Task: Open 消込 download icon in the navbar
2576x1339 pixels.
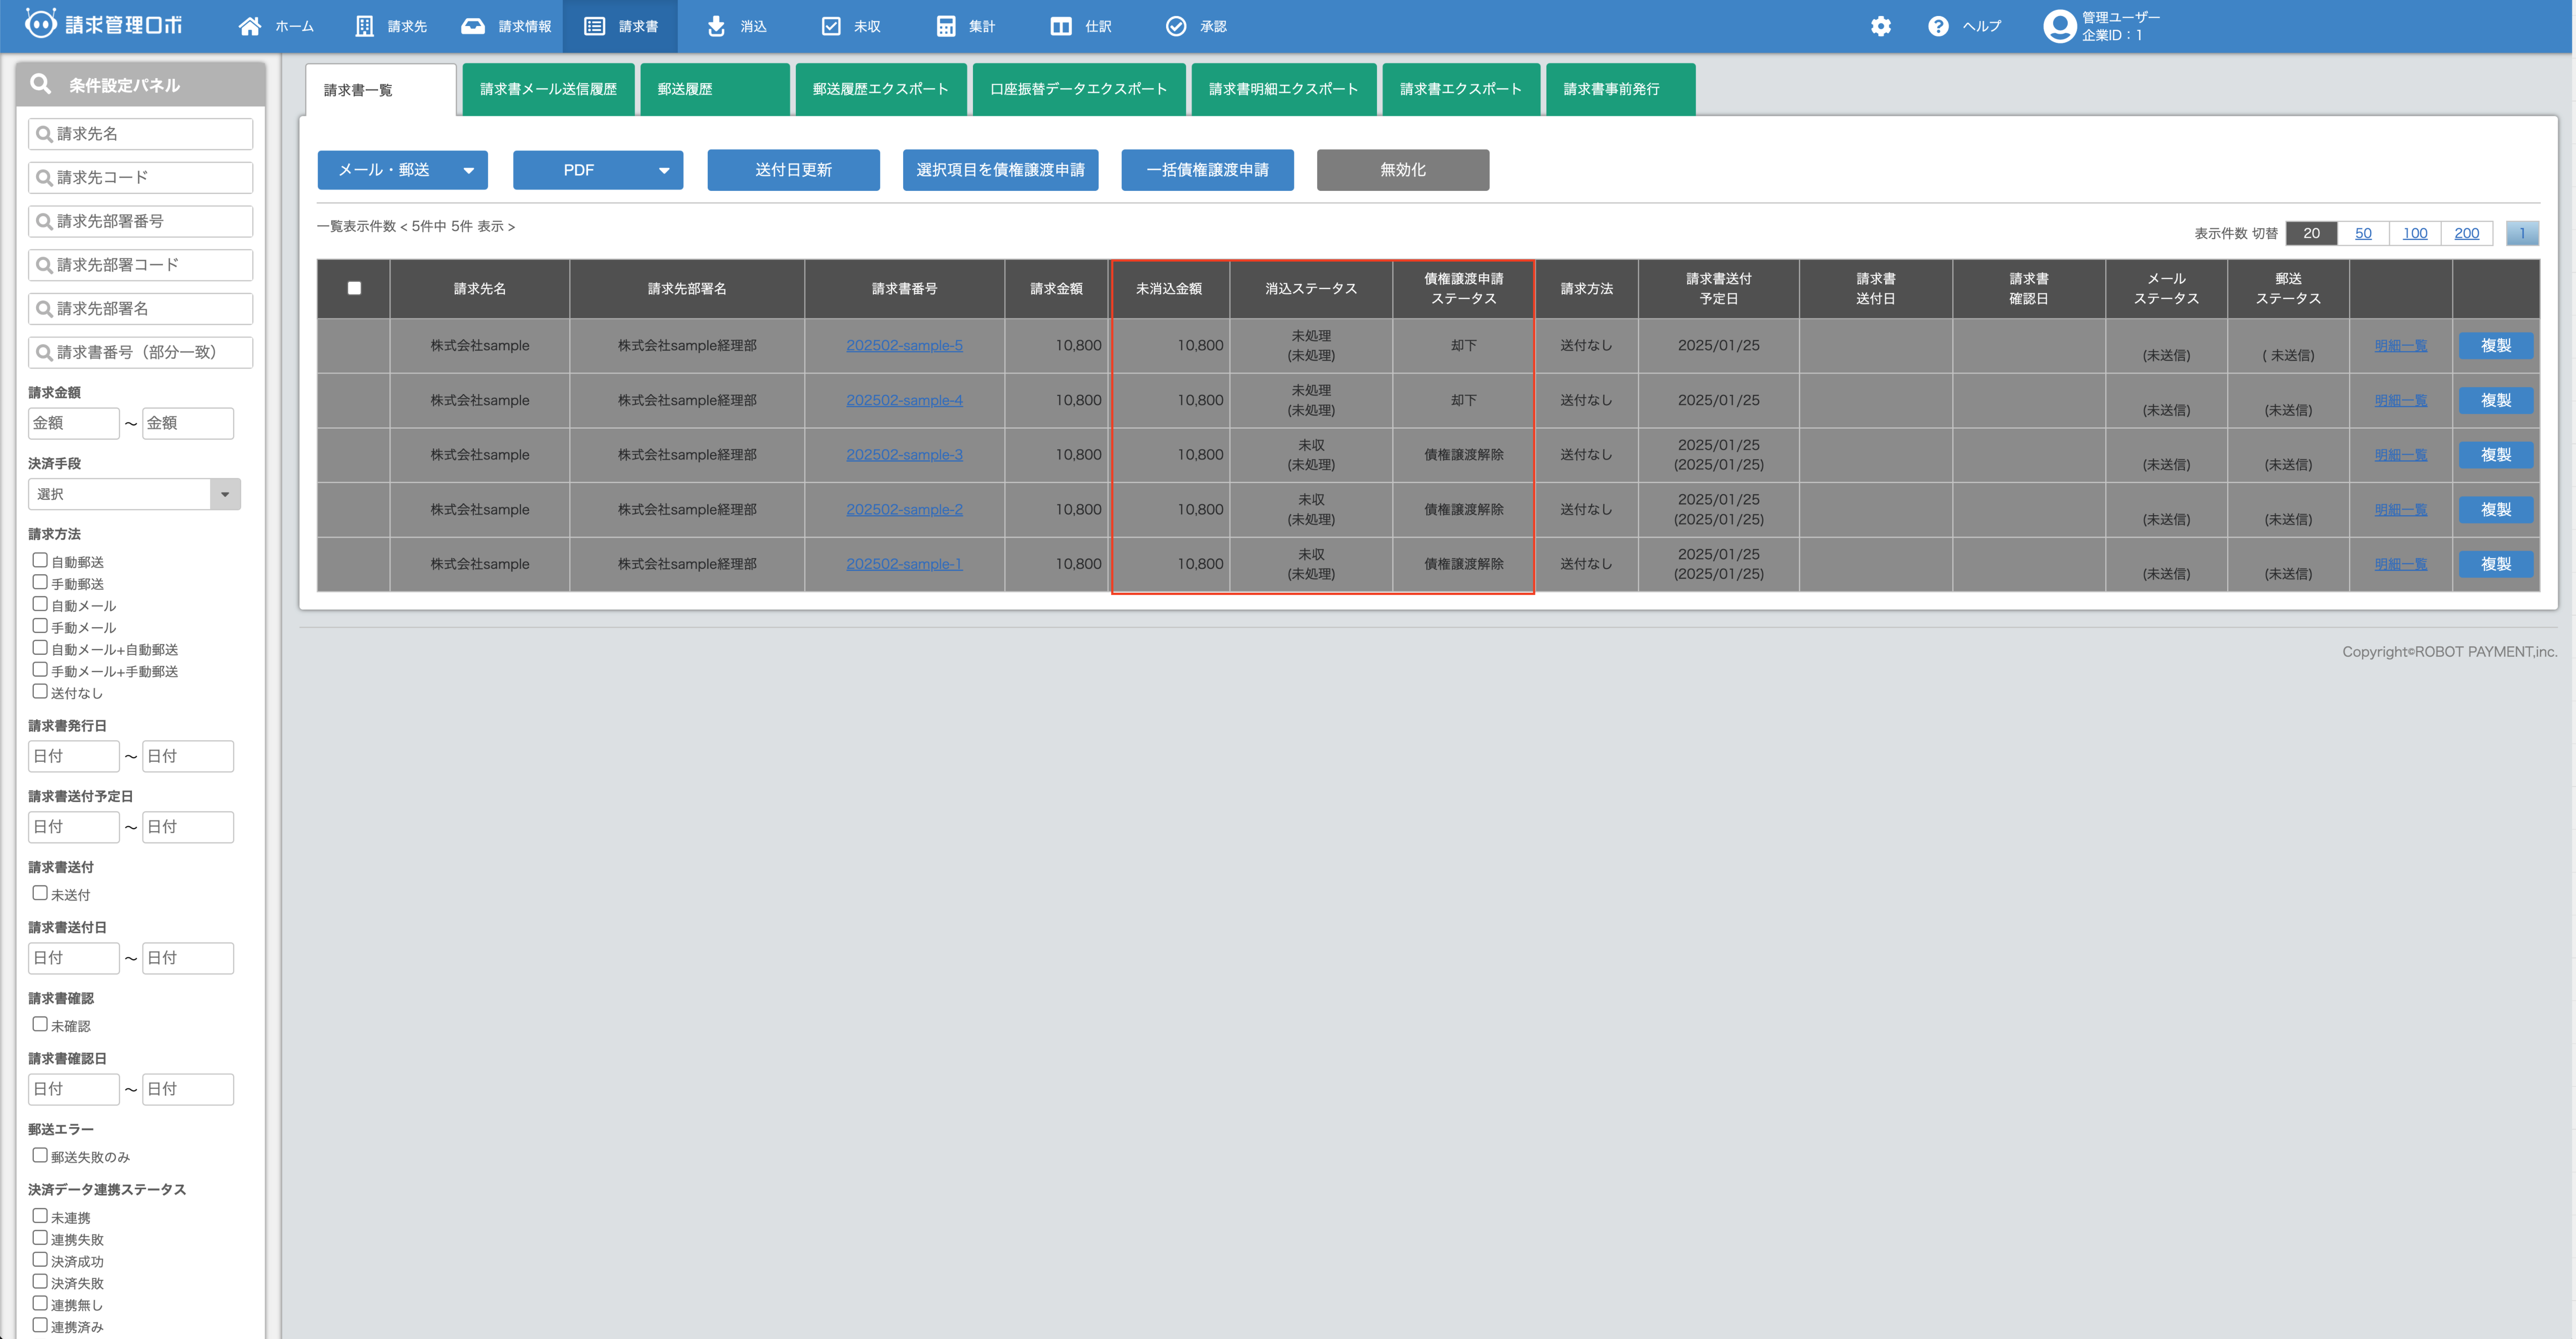Action: click(716, 26)
